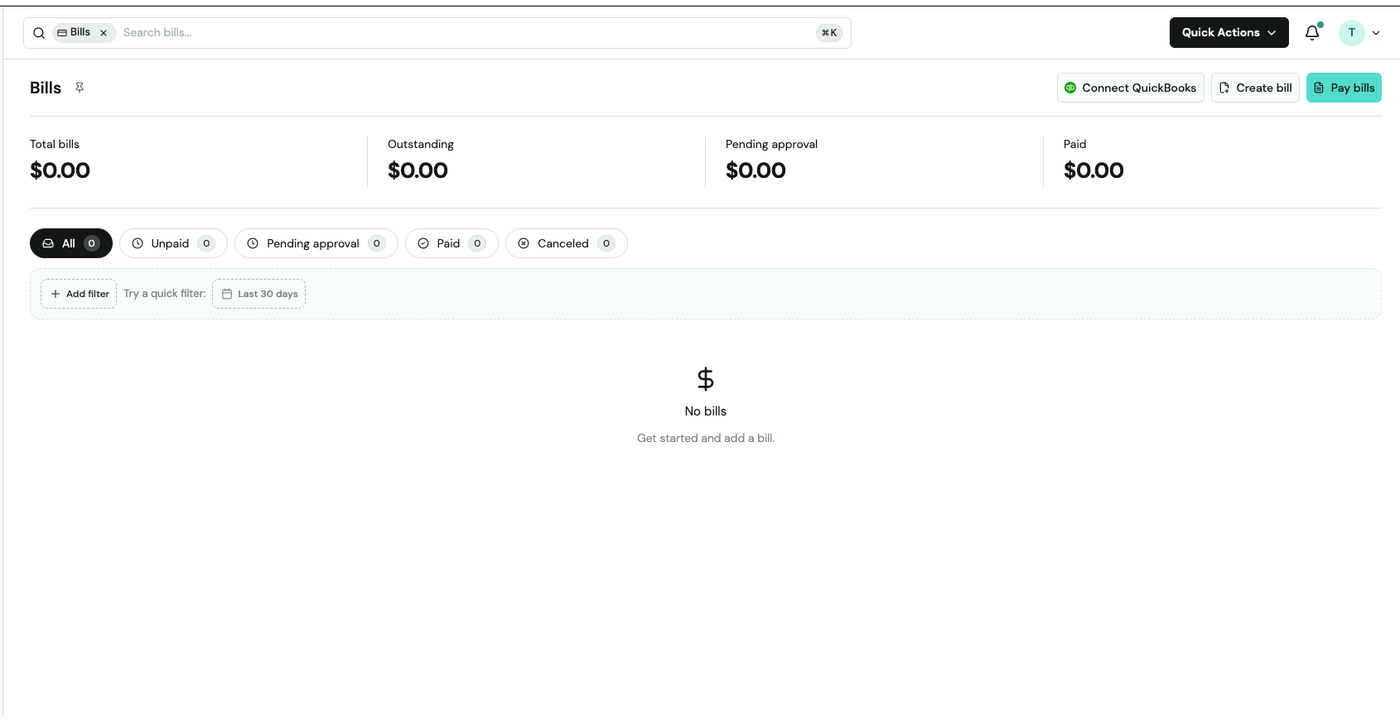Click the Bills page title
The height and width of the screenshot is (720, 1400).
[x=46, y=88]
